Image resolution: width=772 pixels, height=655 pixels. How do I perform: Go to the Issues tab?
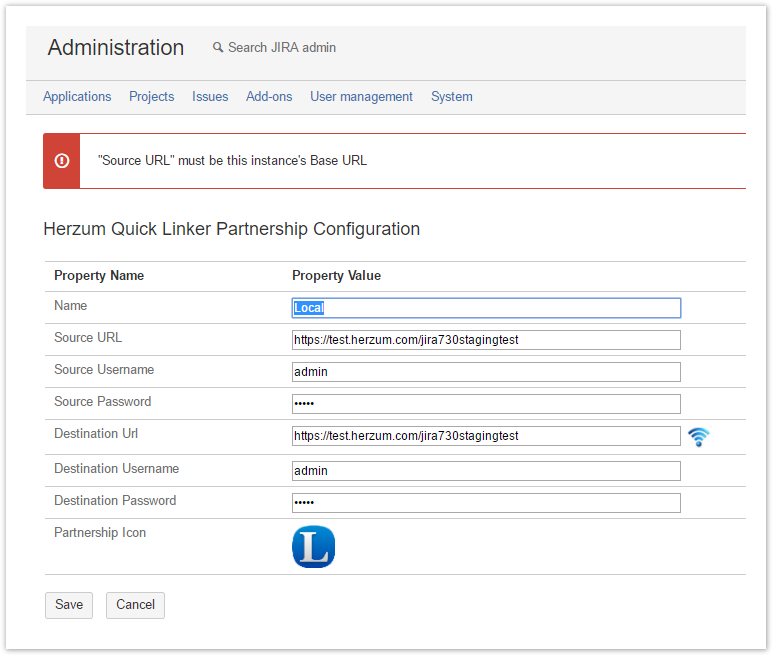click(210, 97)
